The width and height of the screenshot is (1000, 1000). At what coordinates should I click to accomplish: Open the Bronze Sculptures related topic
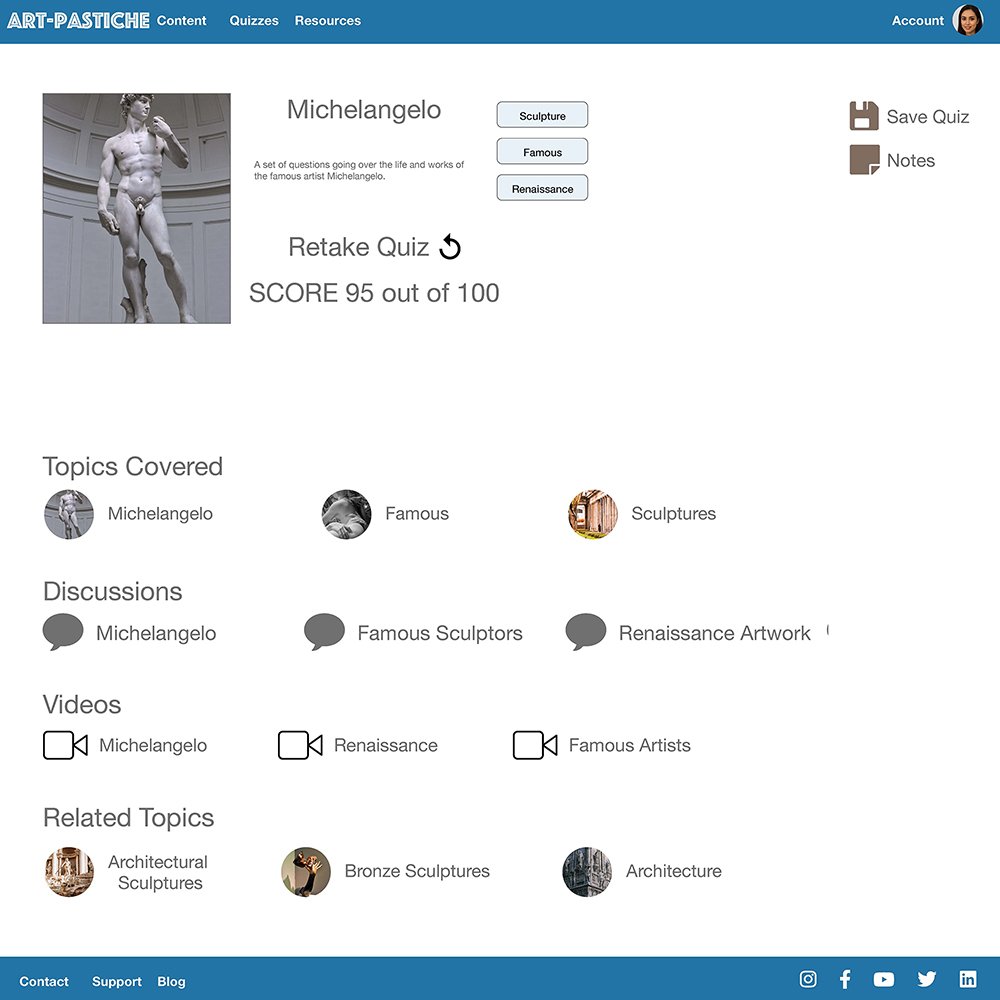point(417,871)
